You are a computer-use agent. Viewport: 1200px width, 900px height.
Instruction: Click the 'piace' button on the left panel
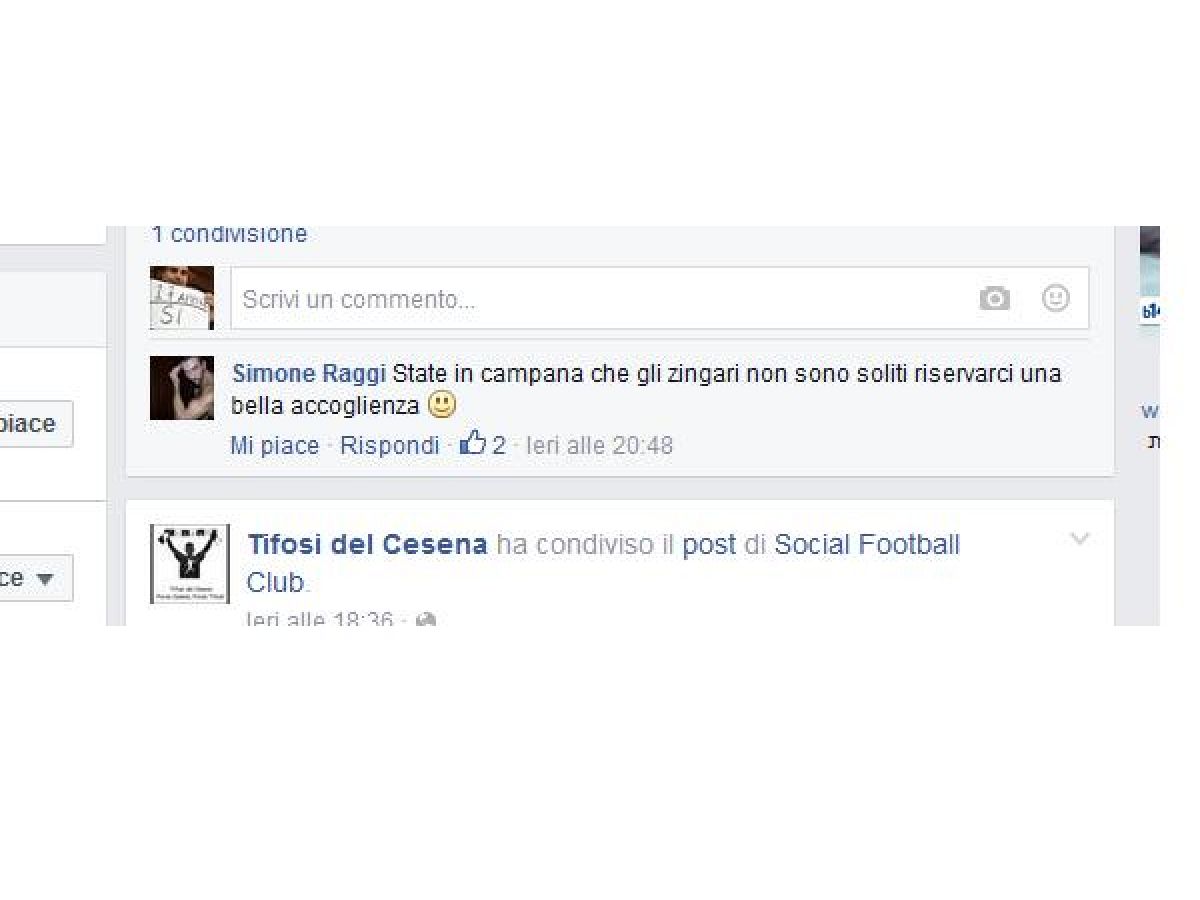[x=36, y=424]
